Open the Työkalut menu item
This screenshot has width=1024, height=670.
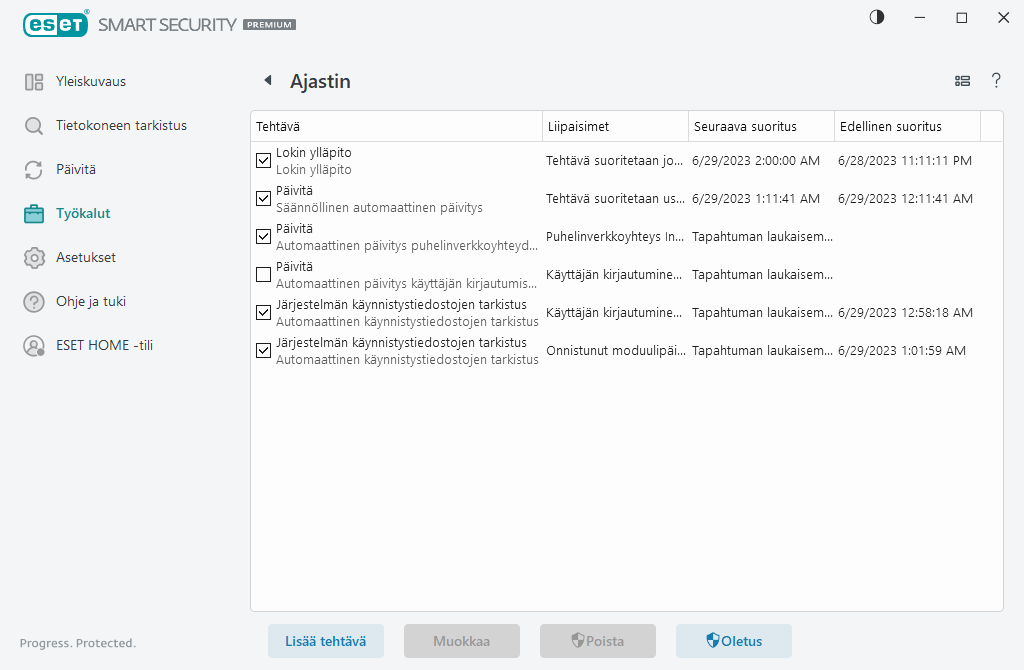pyautogui.click(x=83, y=214)
